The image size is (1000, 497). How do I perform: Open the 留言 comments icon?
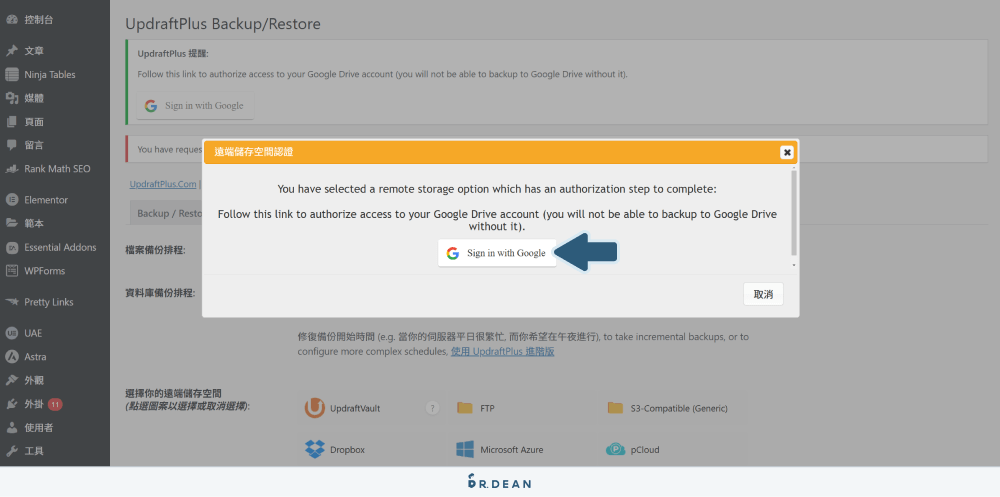[11, 145]
